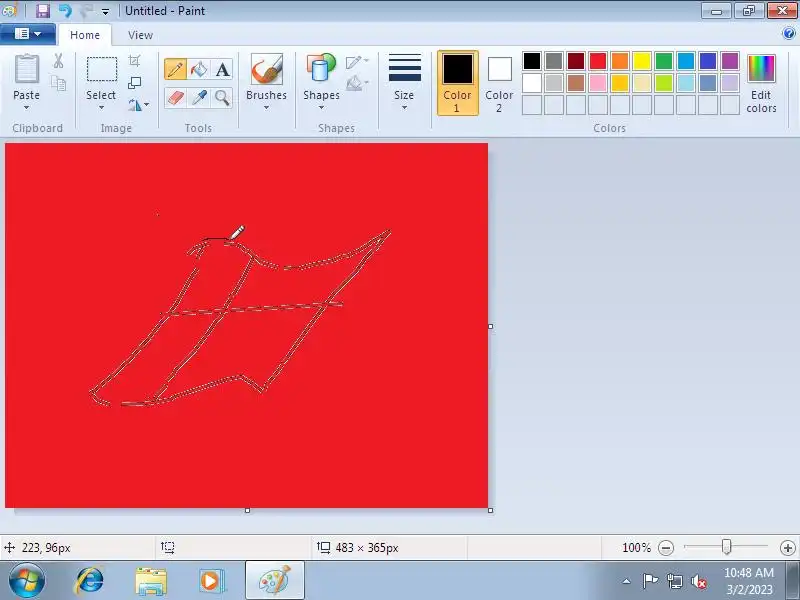Click the canvas bottom-right resize handle
800x600 pixels.
point(490,510)
